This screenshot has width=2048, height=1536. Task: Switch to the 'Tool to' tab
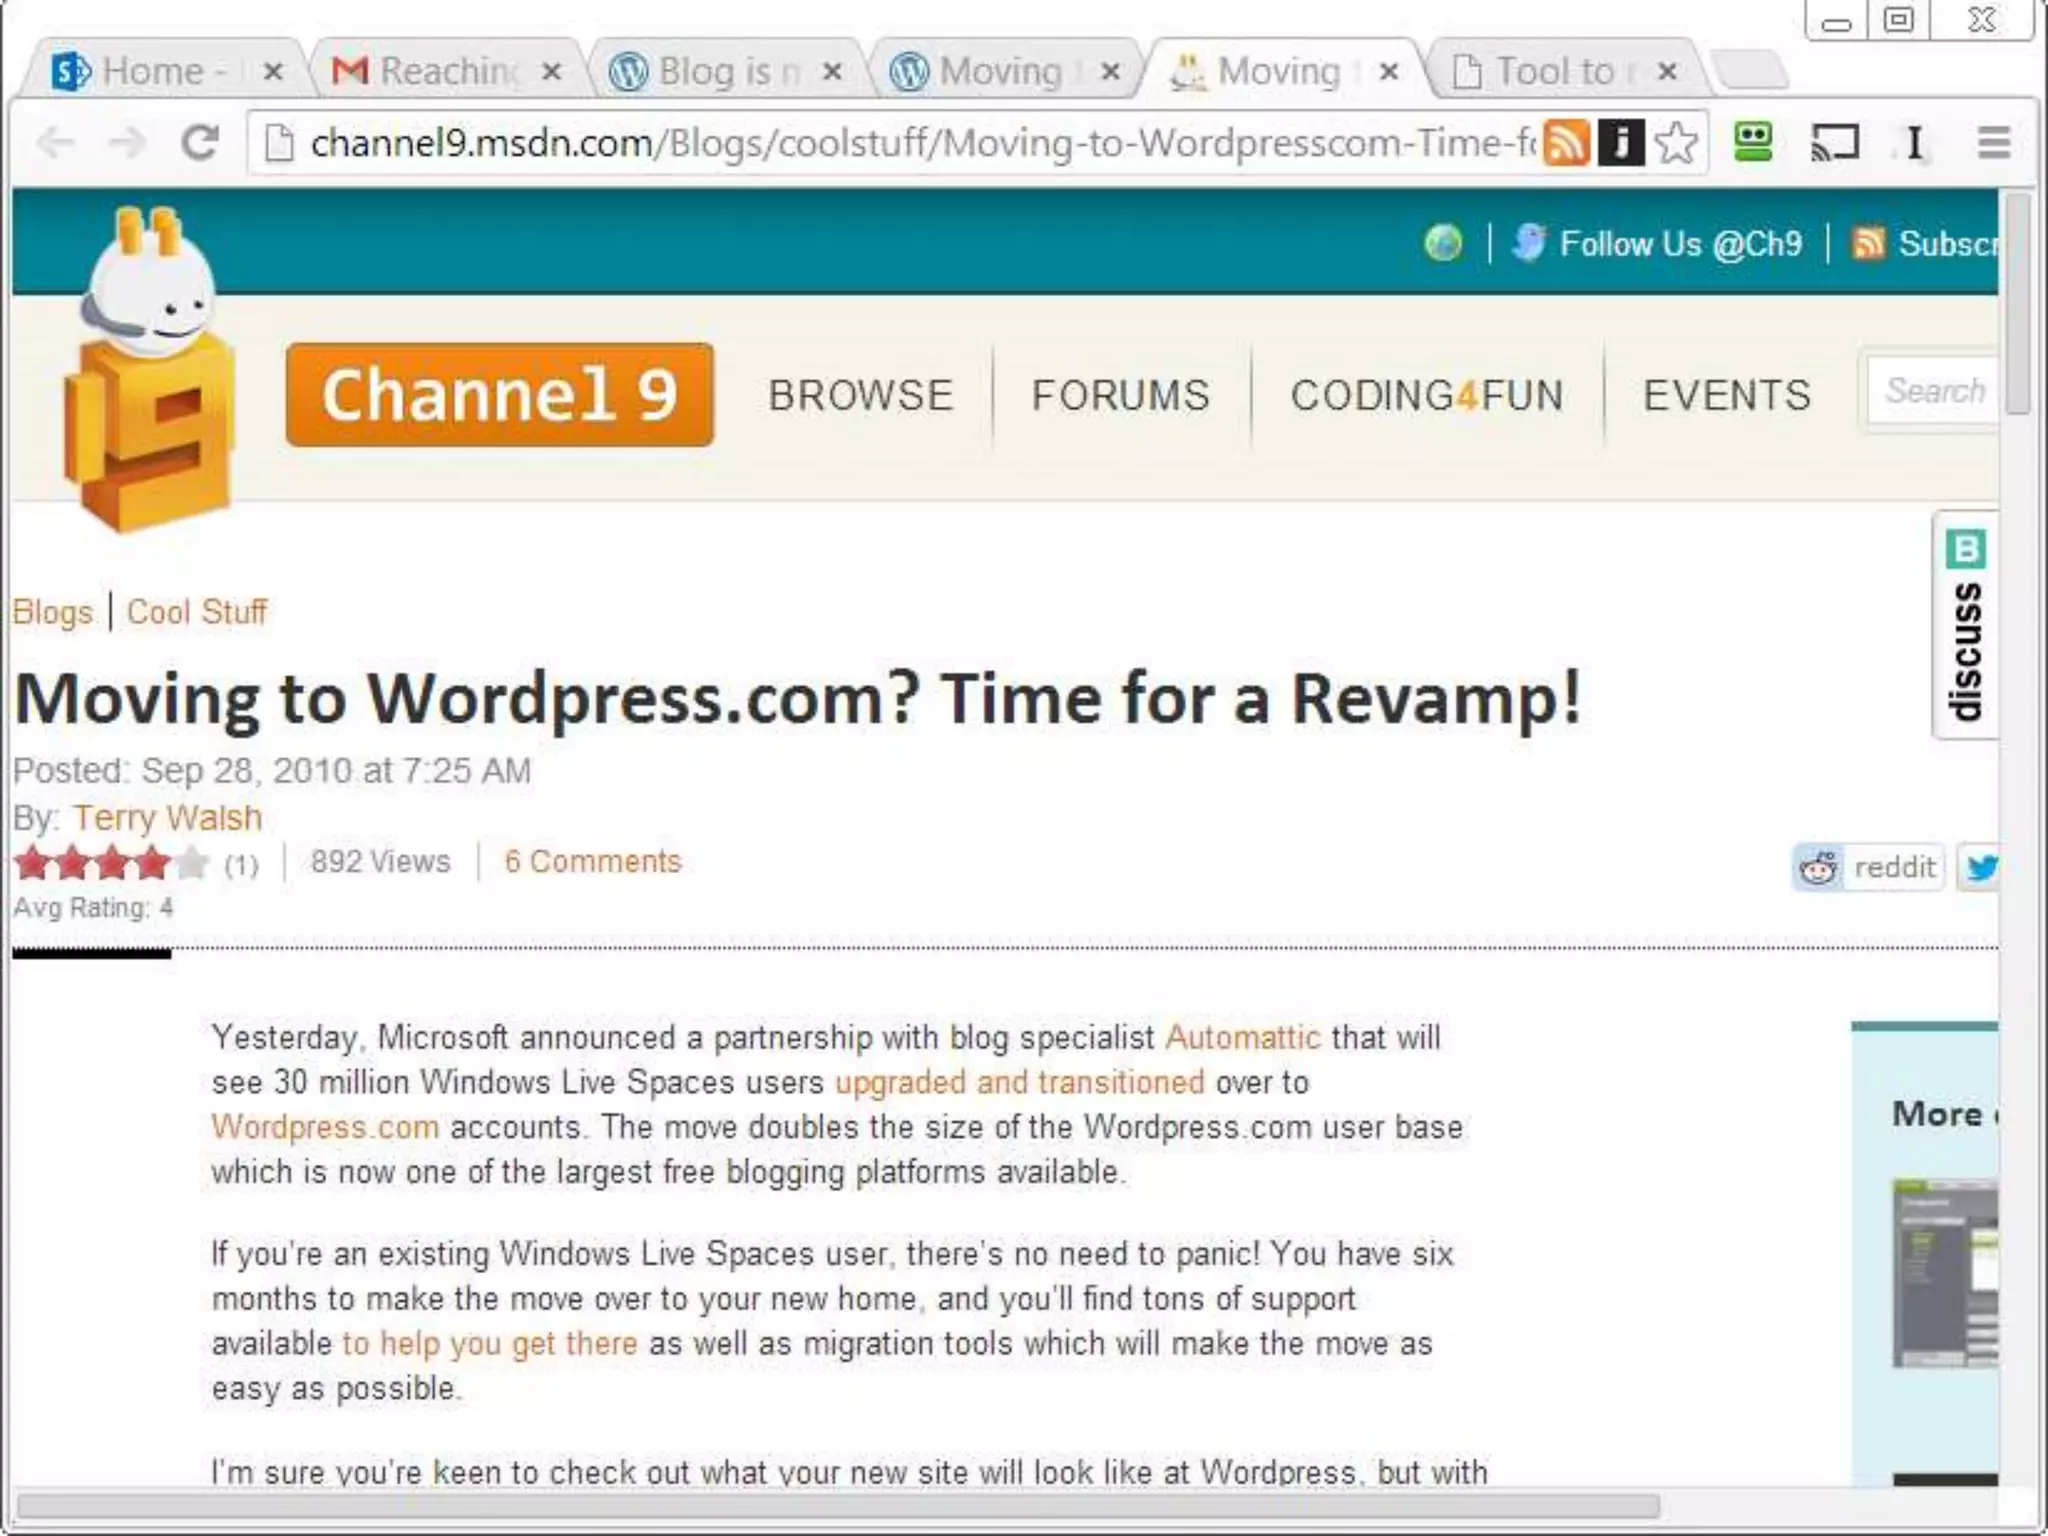1553,71
